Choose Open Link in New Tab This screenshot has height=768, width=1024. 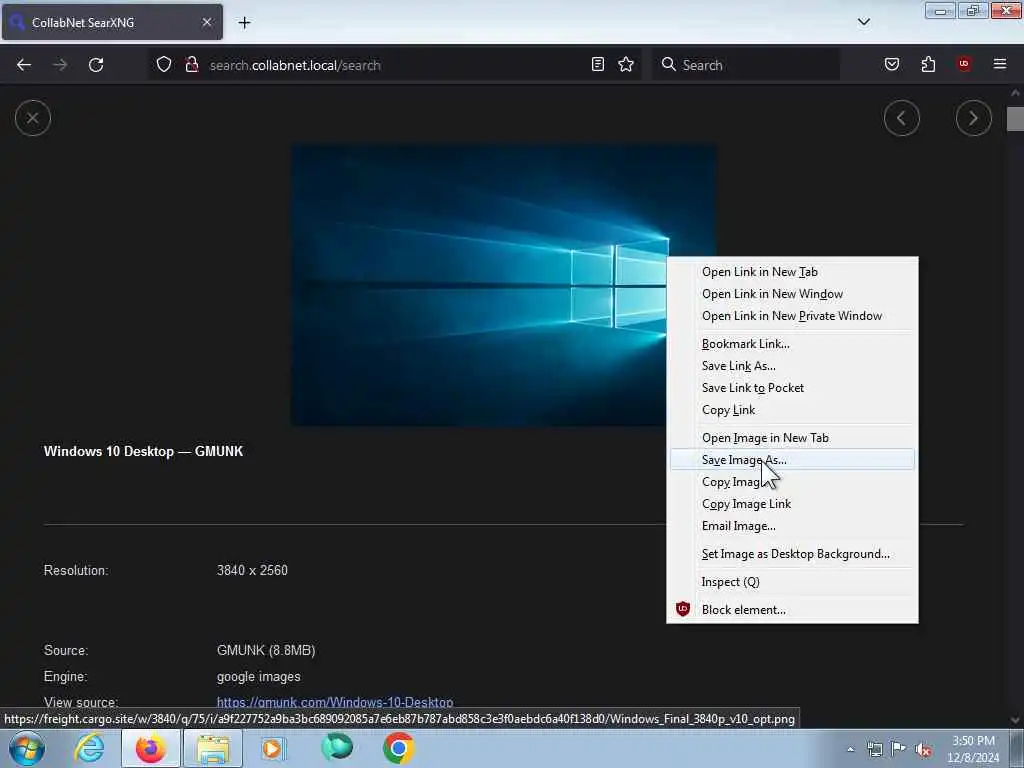click(792, 272)
